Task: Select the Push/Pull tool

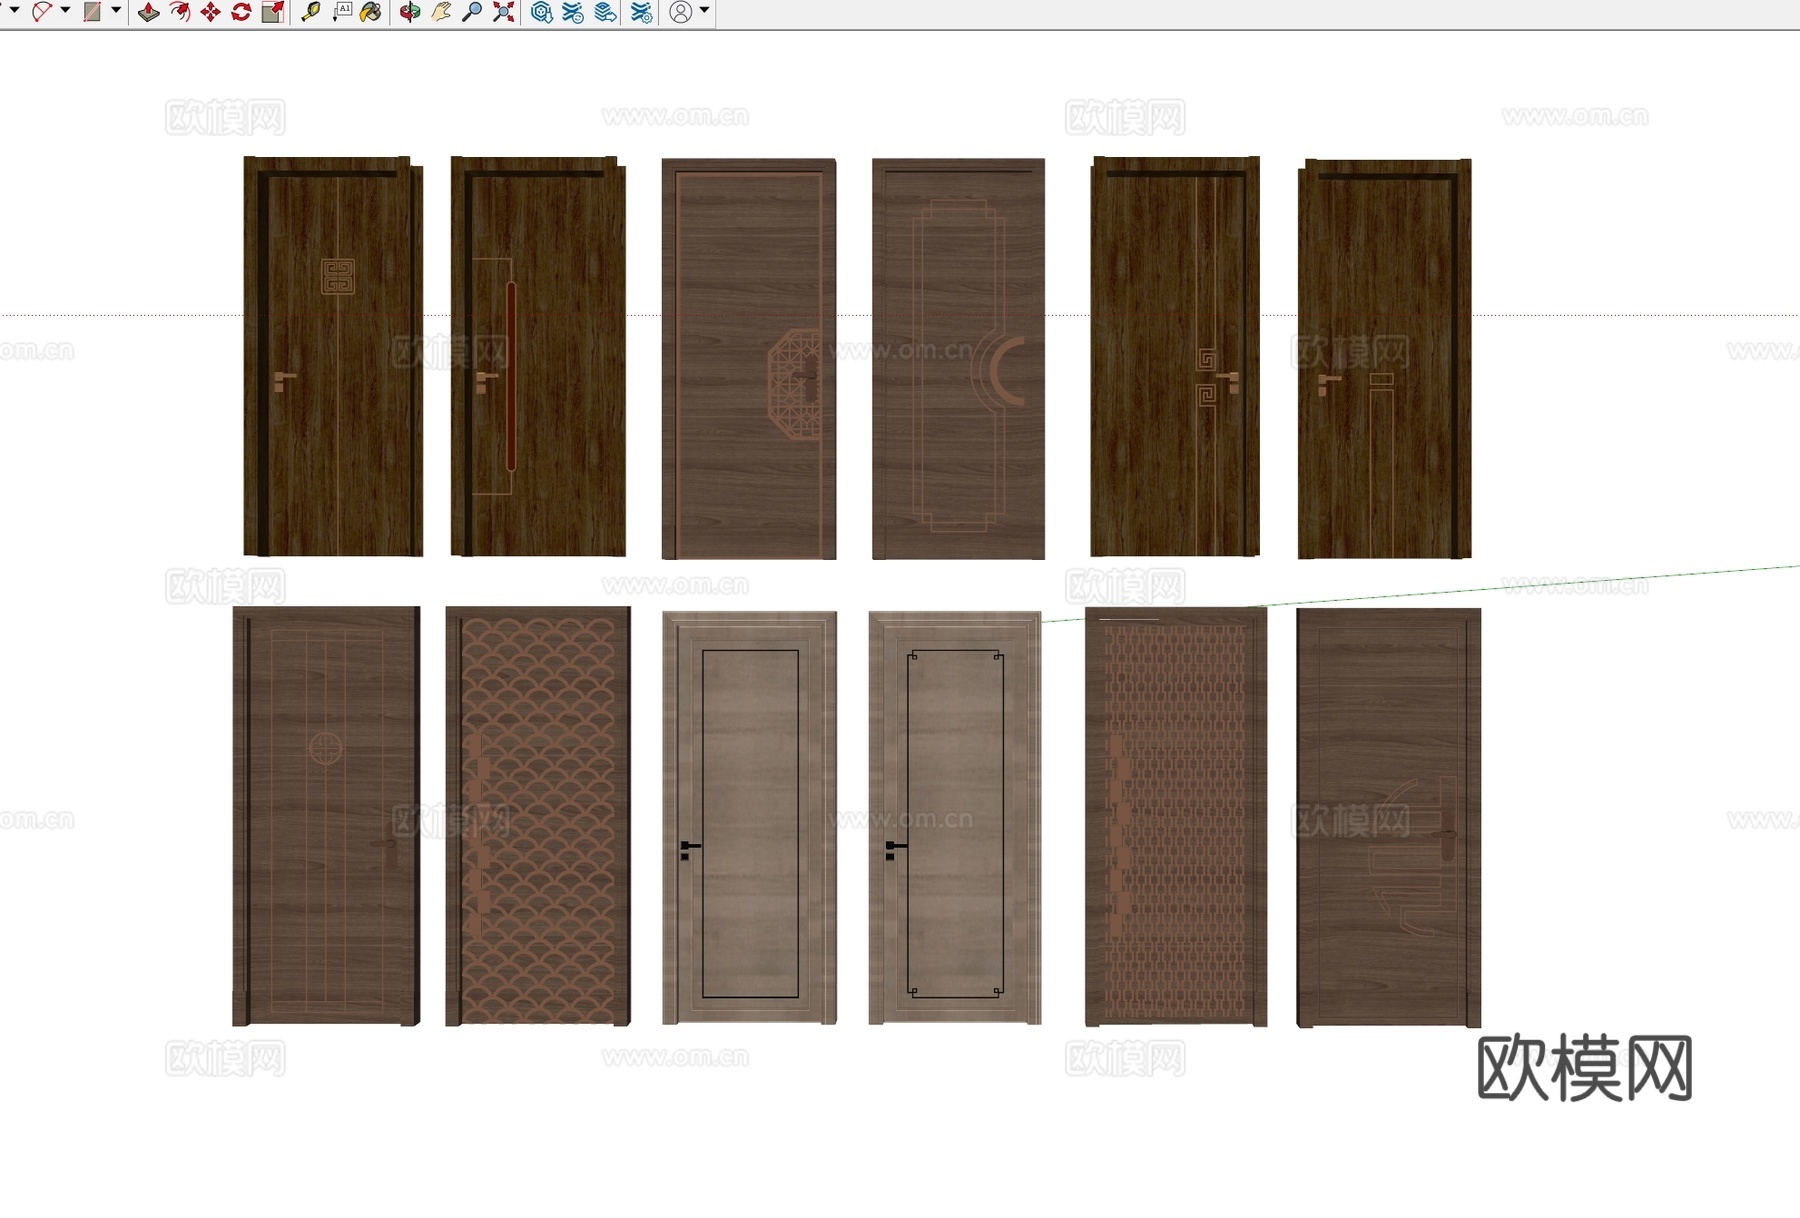Action: click(x=149, y=12)
